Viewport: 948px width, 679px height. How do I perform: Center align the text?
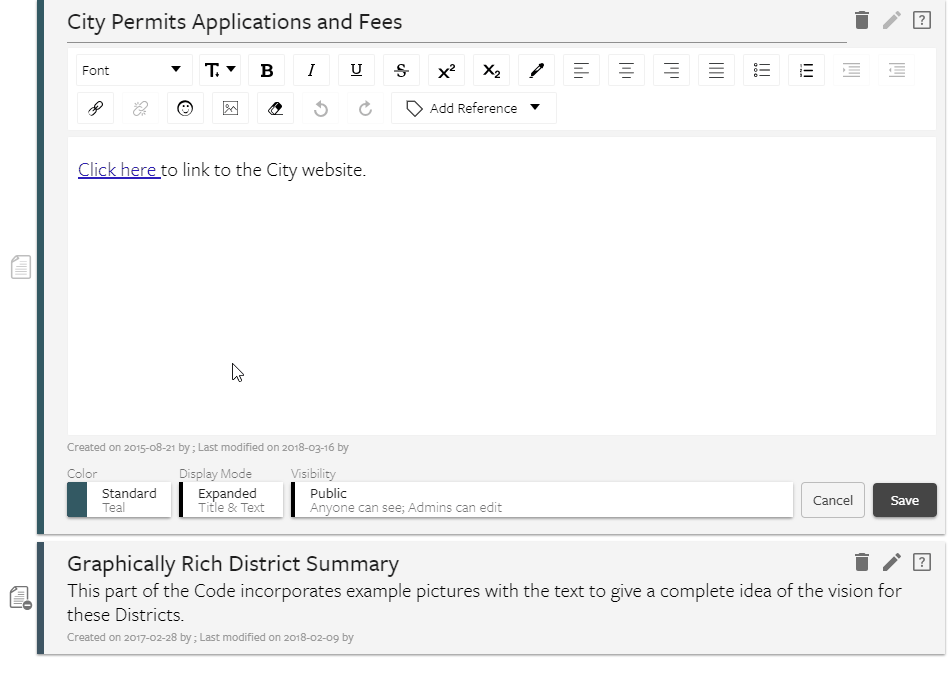(x=626, y=70)
